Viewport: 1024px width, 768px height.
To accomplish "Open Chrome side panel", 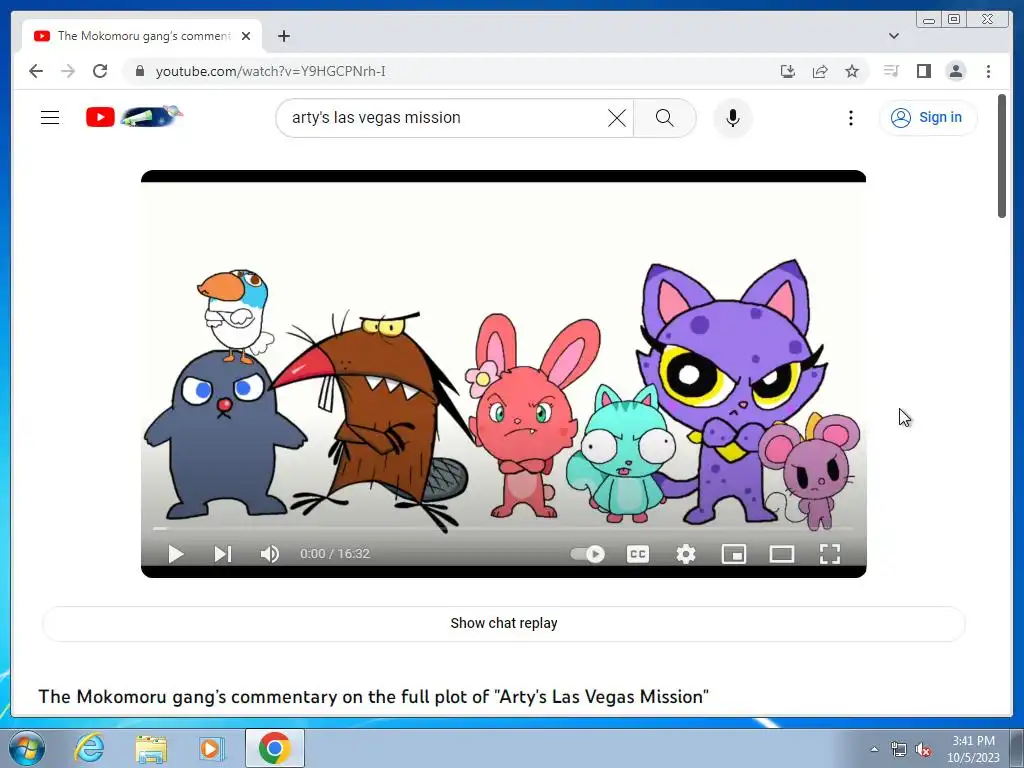I will (x=923, y=71).
